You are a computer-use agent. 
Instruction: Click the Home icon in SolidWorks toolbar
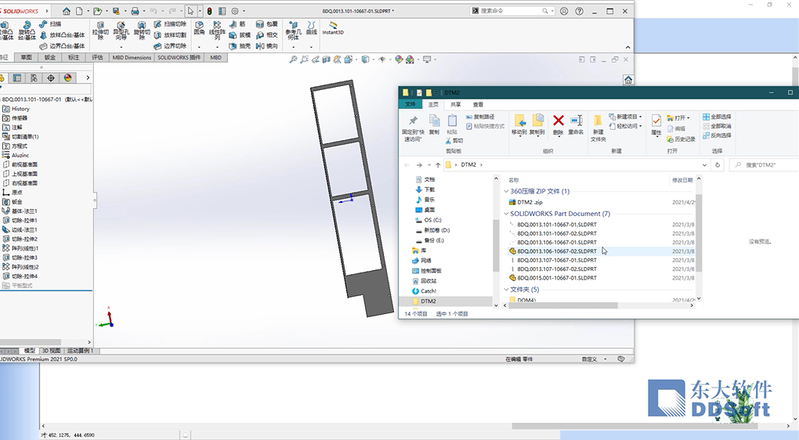click(65, 9)
